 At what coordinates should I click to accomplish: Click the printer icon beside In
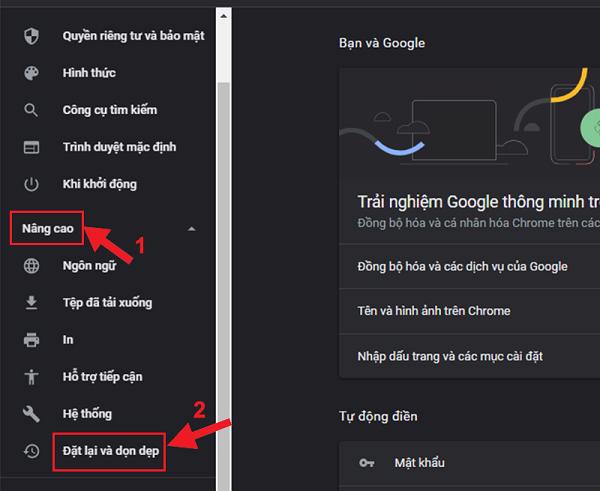(x=32, y=340)
